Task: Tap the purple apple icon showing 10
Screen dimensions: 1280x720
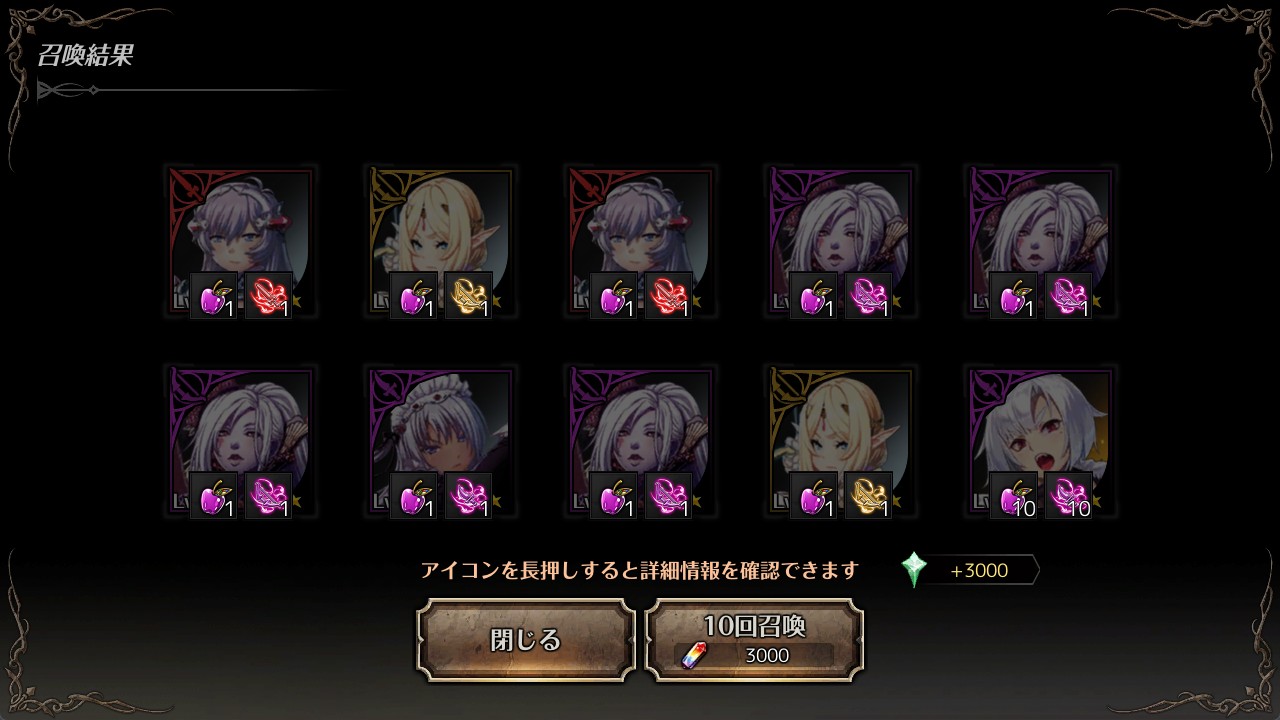Action: click(x=1015, y=496)
